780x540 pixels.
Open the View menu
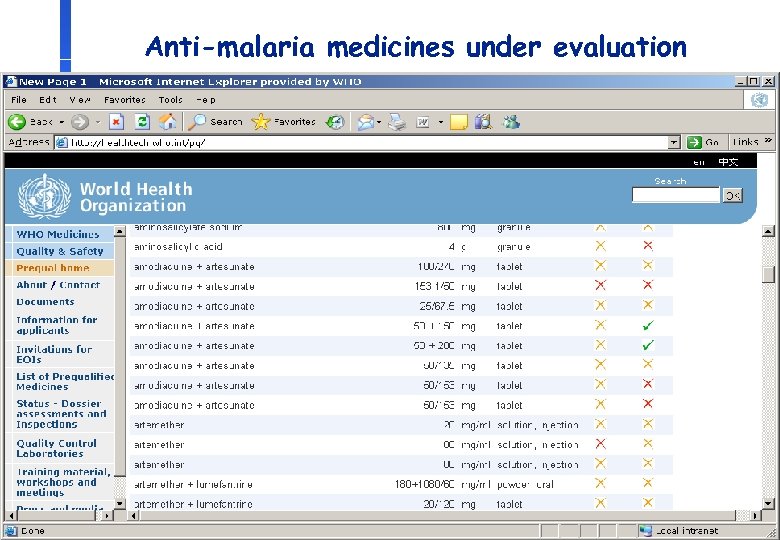(x=80, y=100)
